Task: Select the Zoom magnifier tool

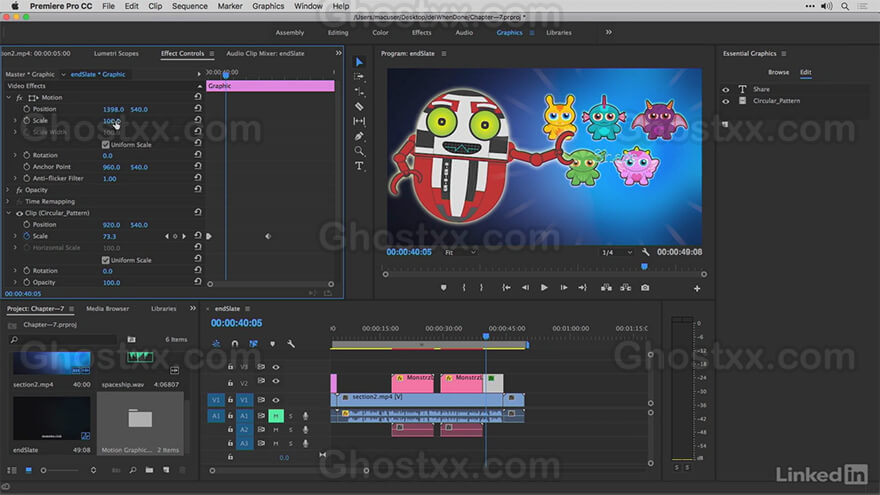Action: (x=359, y=150)
